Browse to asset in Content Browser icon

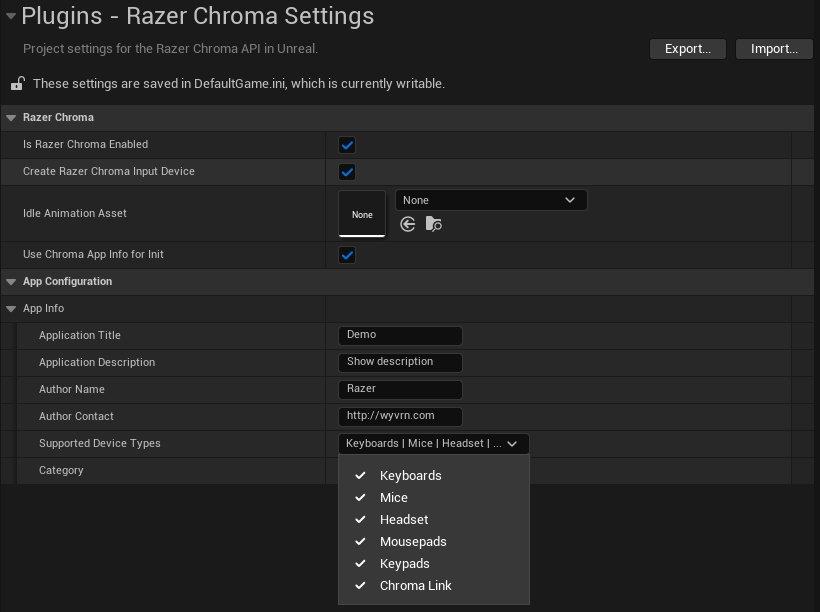pos(434,225)
